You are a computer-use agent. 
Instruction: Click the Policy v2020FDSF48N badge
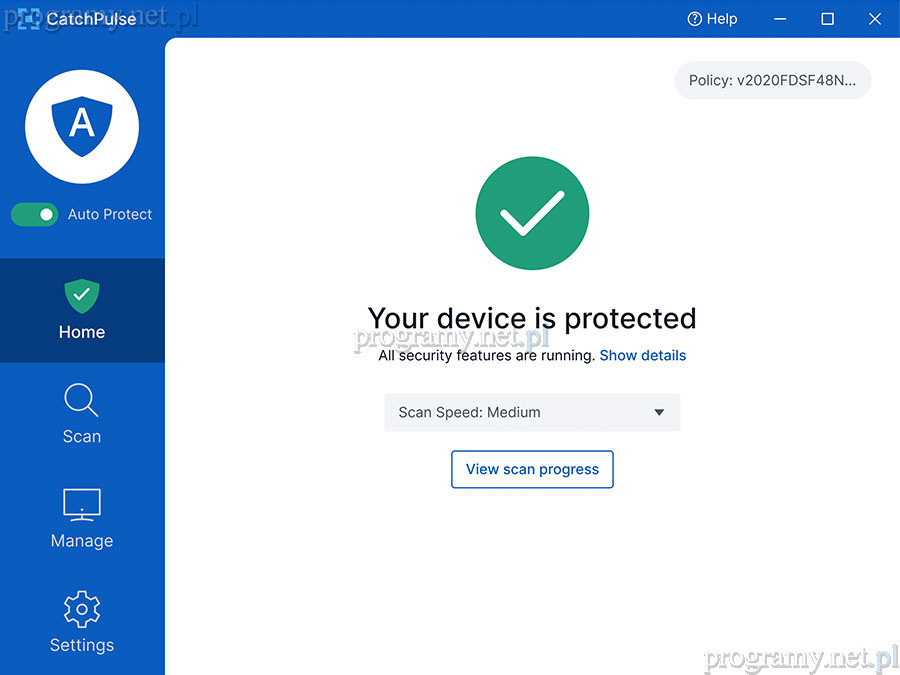(x=773, y=81)
